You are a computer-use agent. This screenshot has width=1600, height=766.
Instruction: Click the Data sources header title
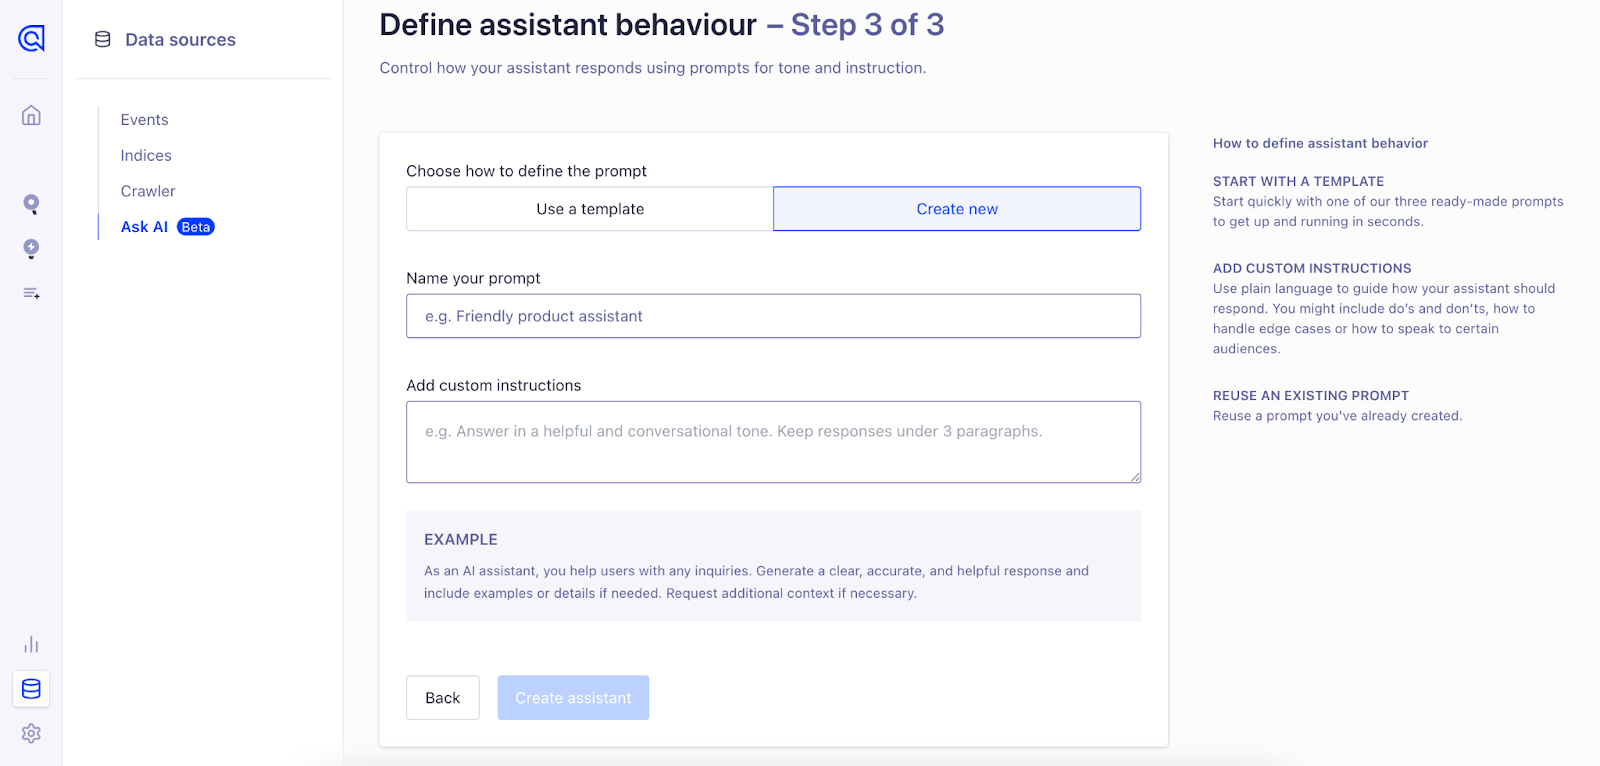click(x=180, y=40)
